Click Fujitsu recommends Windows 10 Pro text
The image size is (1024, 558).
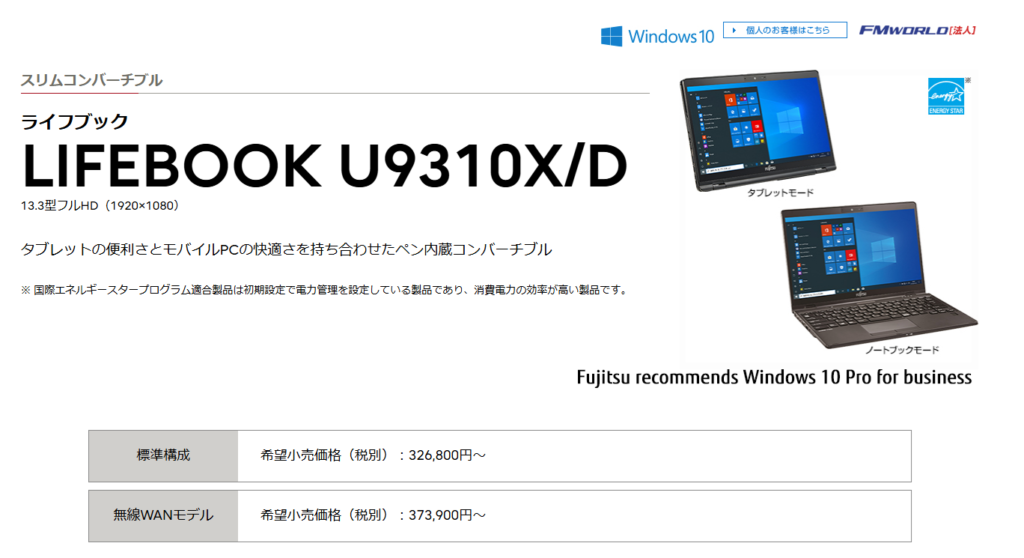[774, 378]
